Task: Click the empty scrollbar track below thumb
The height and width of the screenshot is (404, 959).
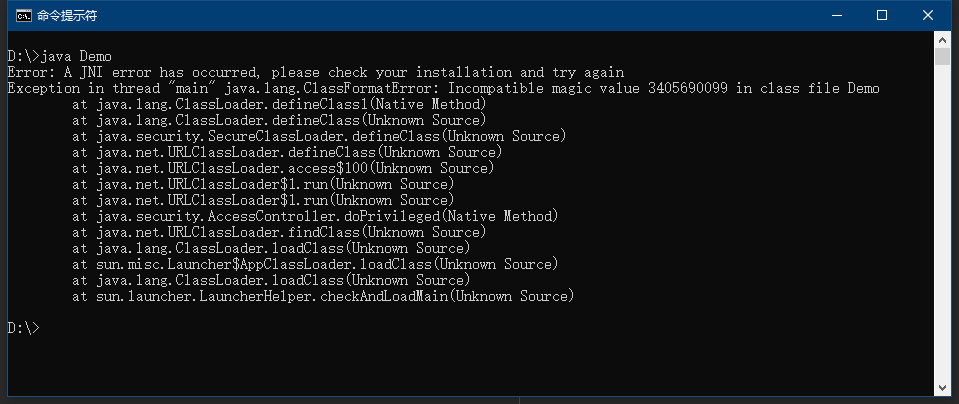Action: tap(942, 222)
